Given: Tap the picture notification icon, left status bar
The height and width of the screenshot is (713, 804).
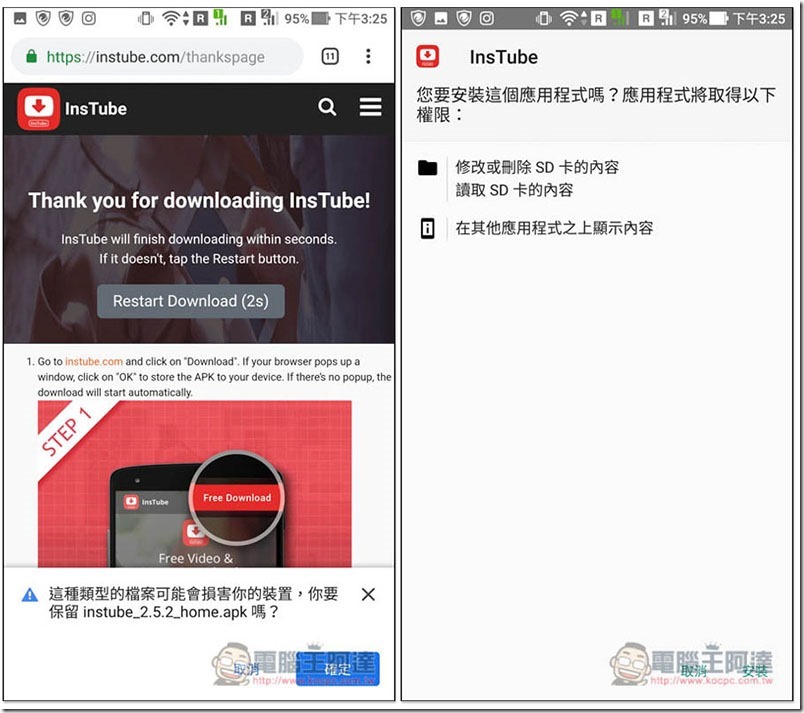Looking at the screenshot, I should click(20, 19).
